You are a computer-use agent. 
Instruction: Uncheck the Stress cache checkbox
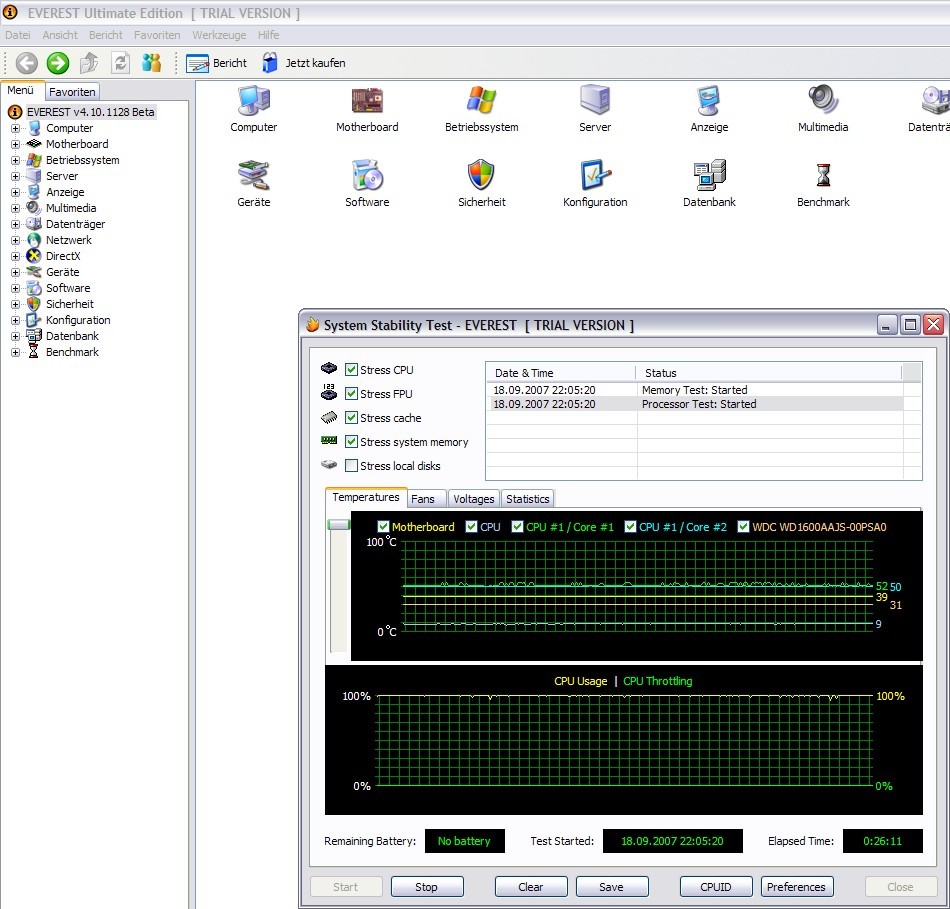(351, 418)
